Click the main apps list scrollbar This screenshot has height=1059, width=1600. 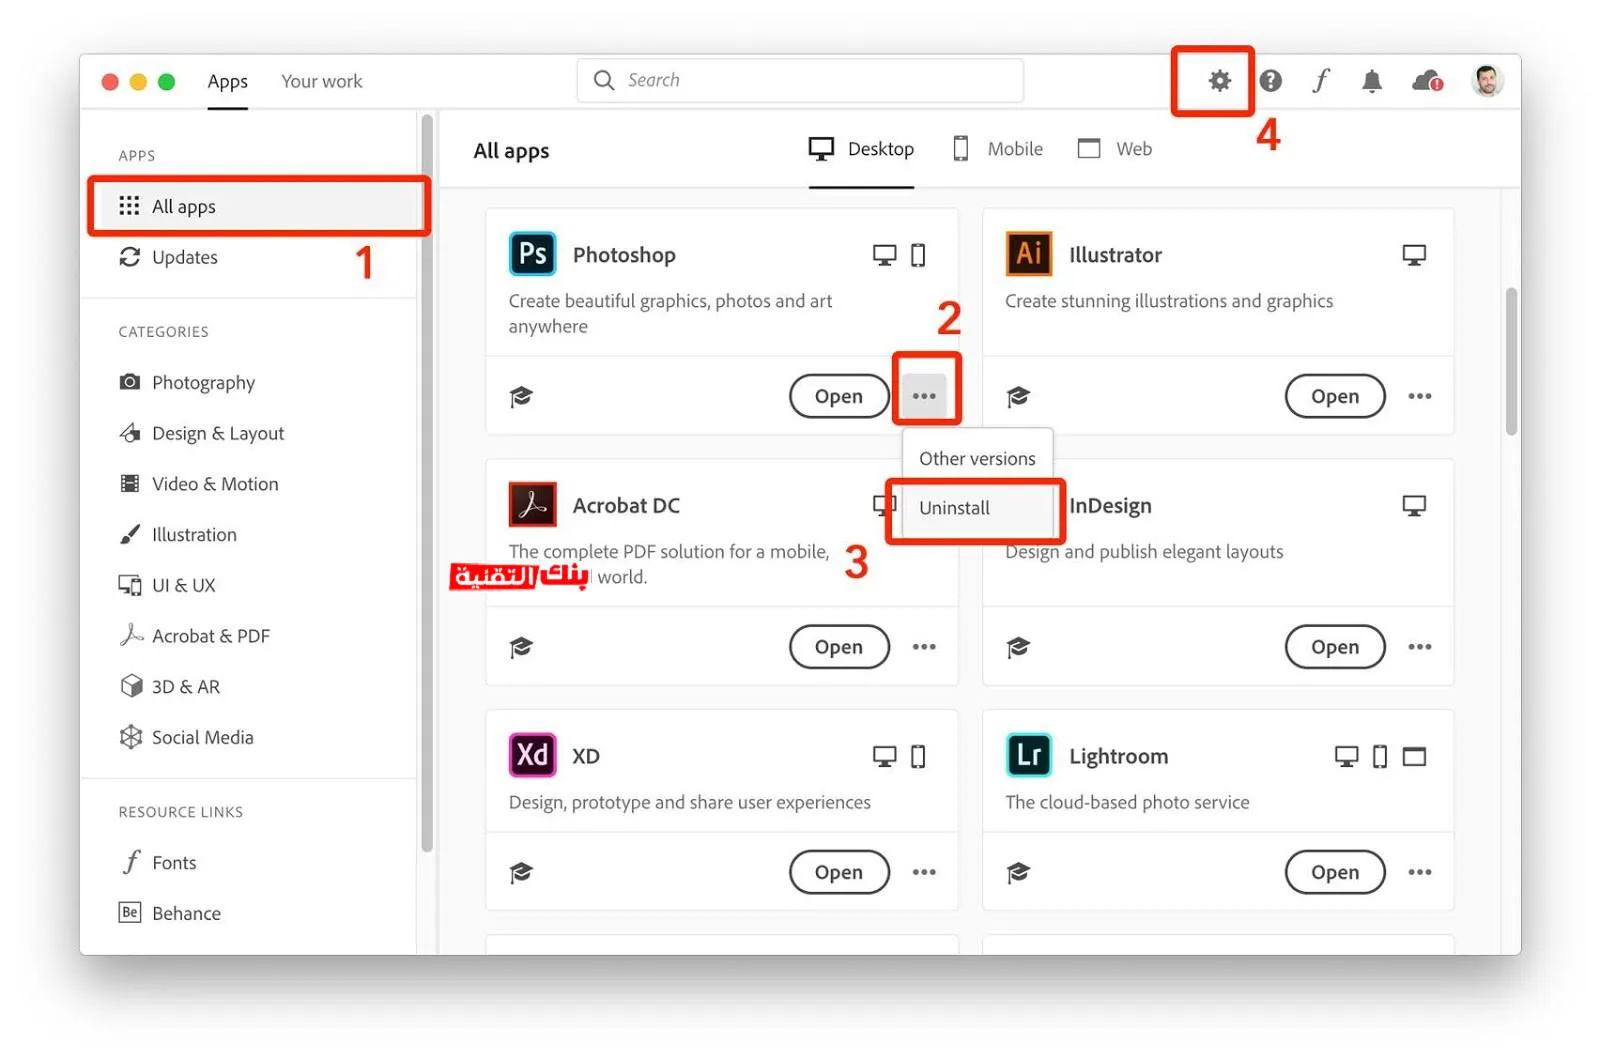(x=1511, y=362)
